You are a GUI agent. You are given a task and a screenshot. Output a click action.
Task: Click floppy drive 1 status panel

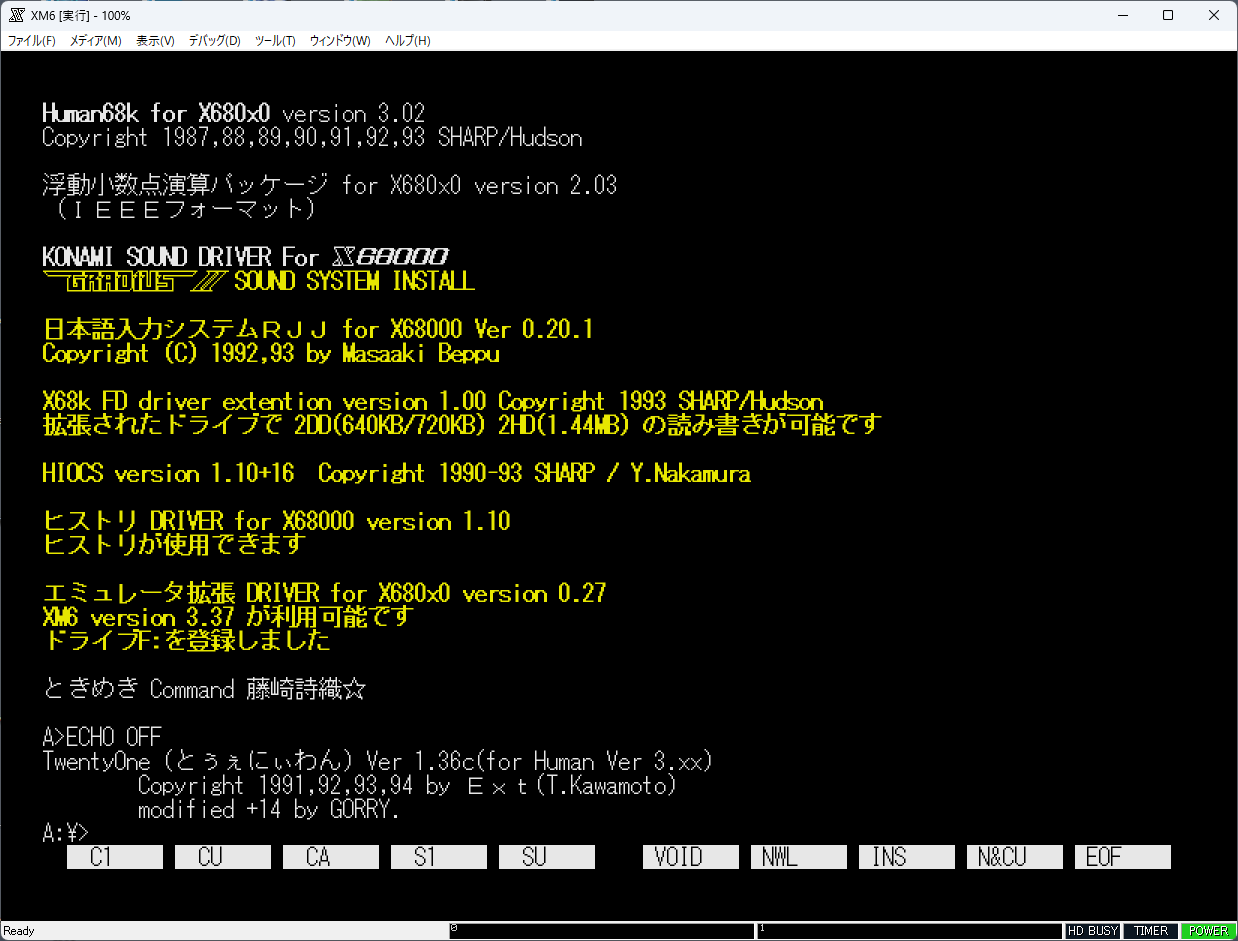(908, 931)
